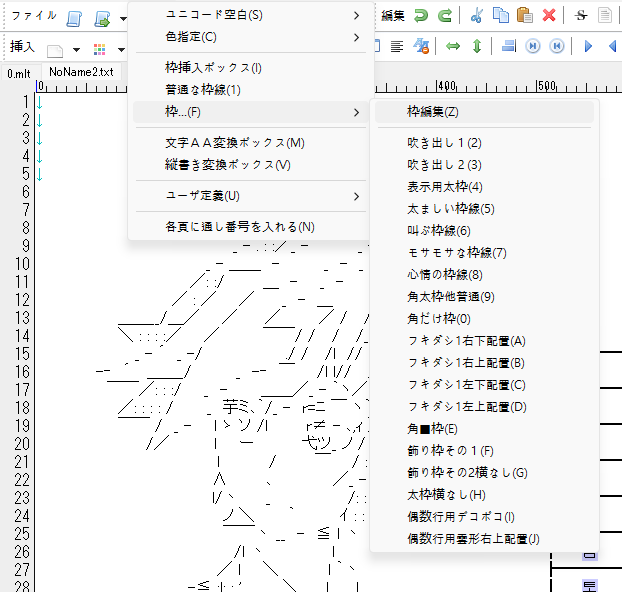Click the colored grid insert icon
622x592 pixels.
click(100, 50)
